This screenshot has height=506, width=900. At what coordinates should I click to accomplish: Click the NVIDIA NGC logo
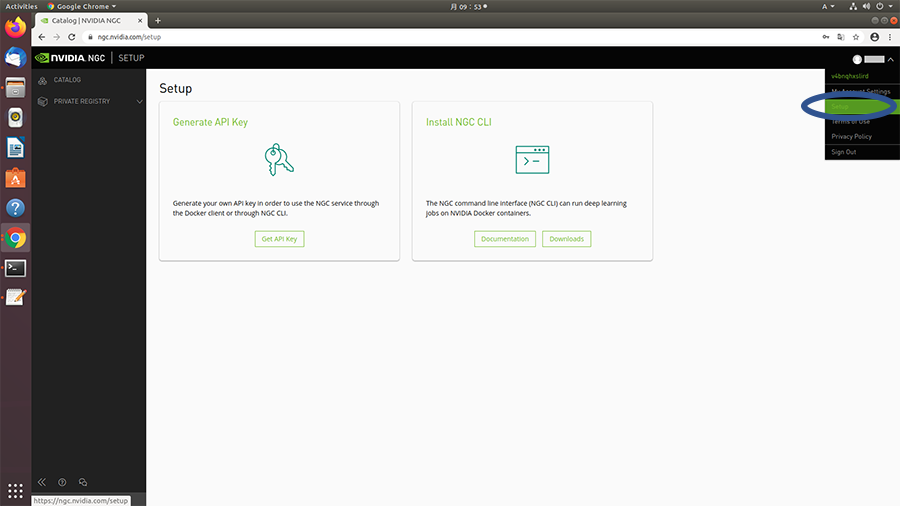click(x=69, y=58)
